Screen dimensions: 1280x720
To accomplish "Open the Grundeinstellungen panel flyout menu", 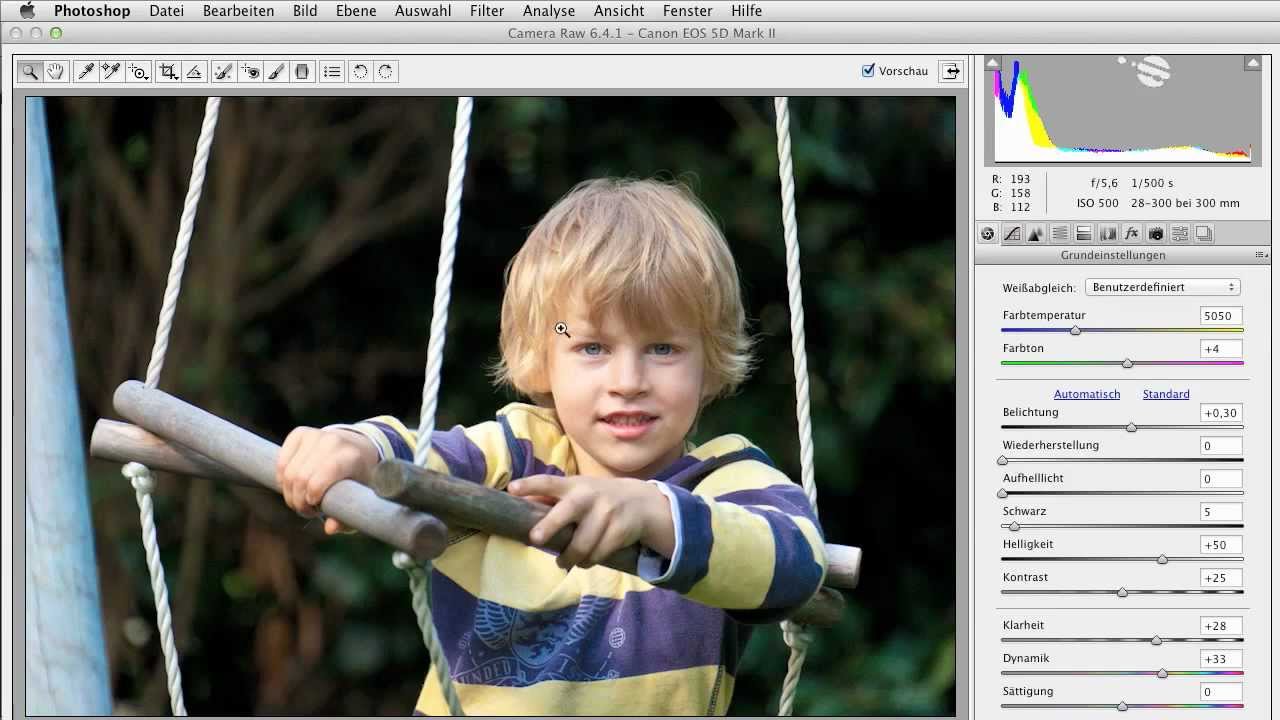I will point(1260,256).
